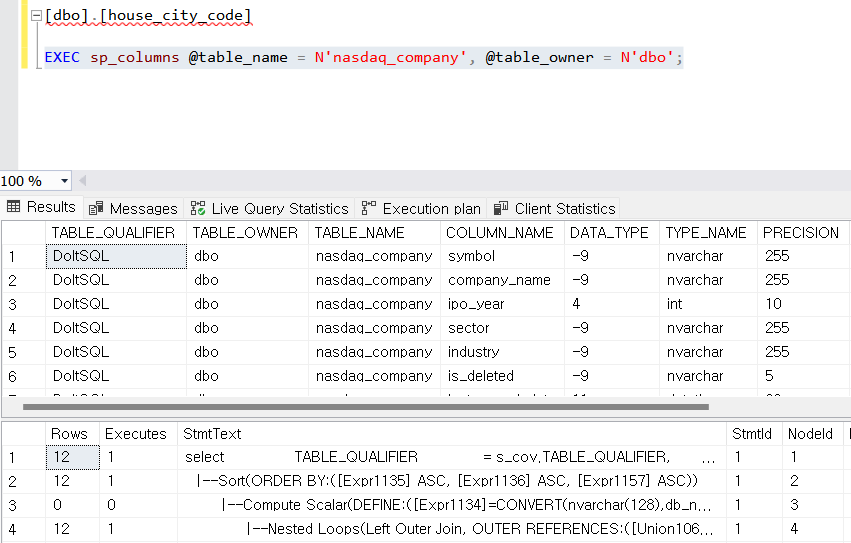Click the [house_city_code] text in editor
The width and height of the screenshot is (851, 543).
pos(176,16)
